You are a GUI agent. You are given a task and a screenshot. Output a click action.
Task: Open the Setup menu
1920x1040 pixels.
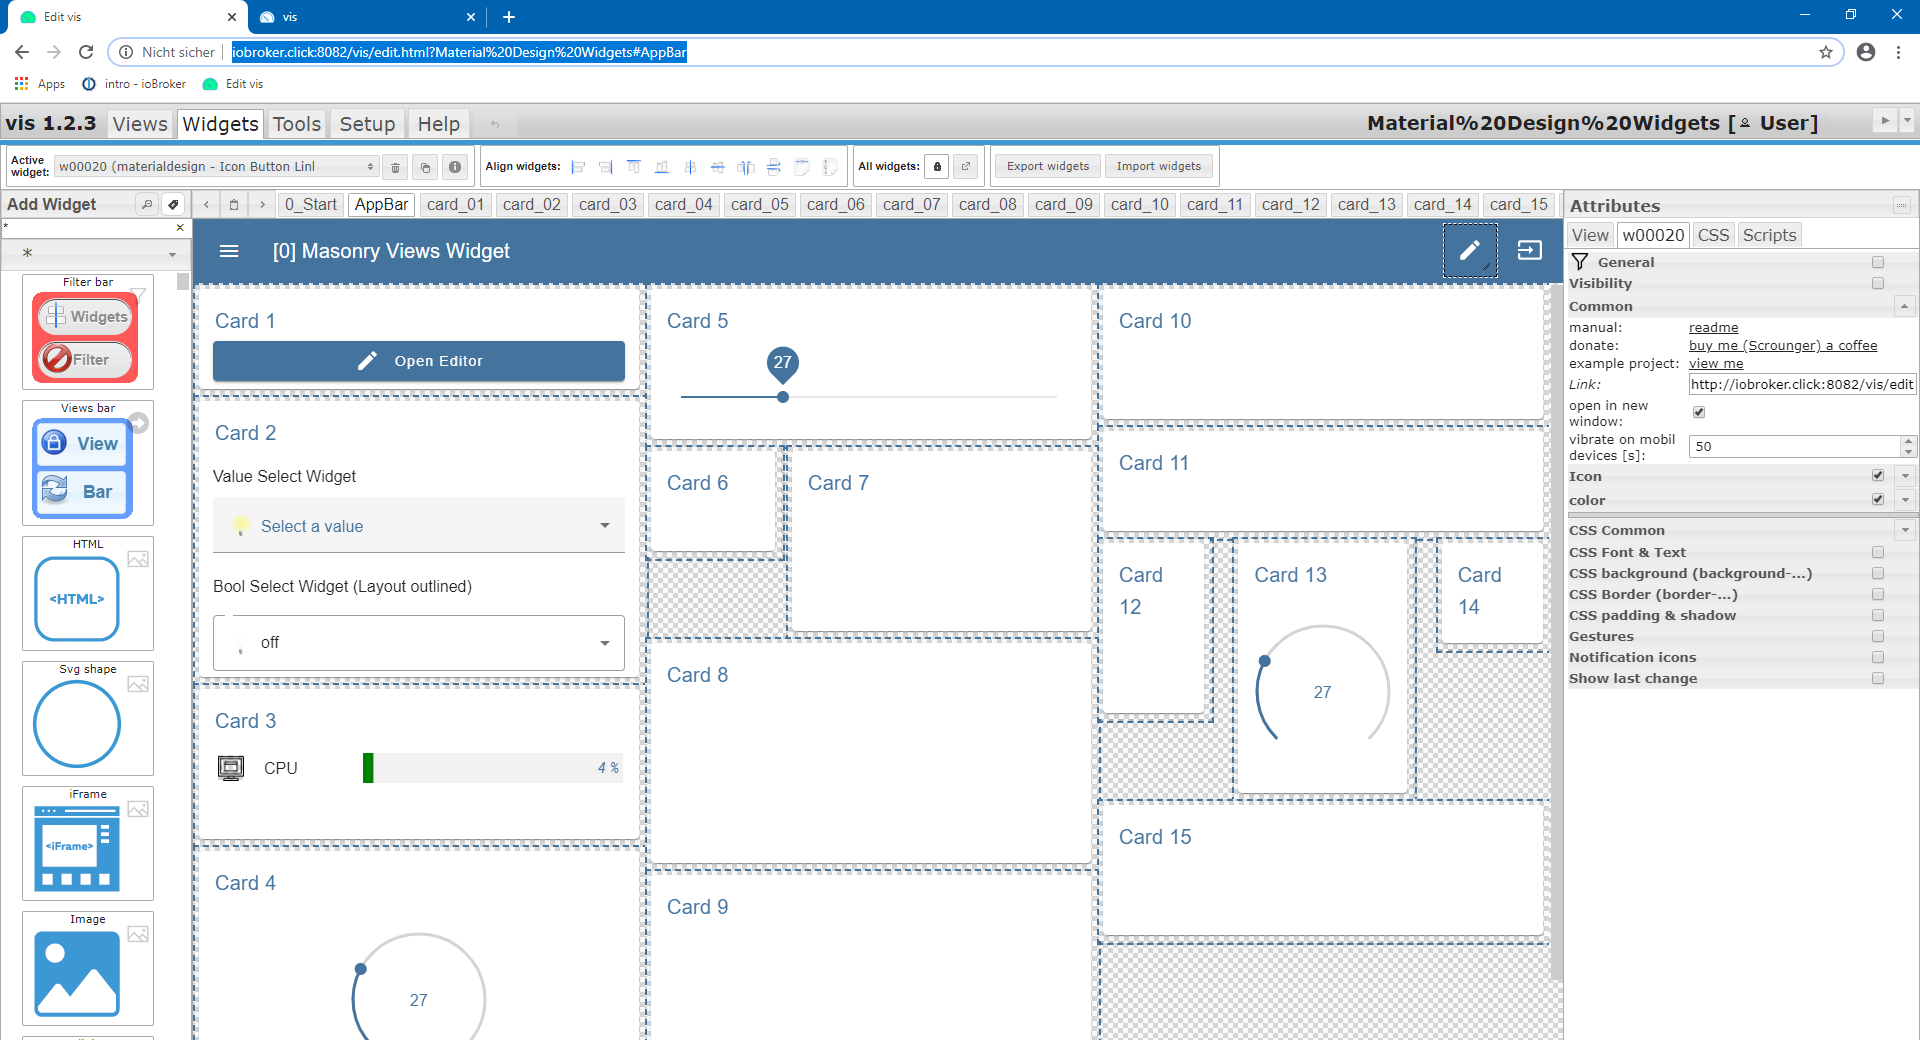click(x=367, y=124)
